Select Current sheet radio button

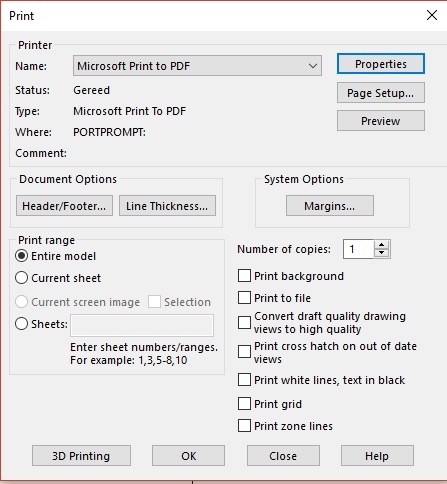[21, 278]
